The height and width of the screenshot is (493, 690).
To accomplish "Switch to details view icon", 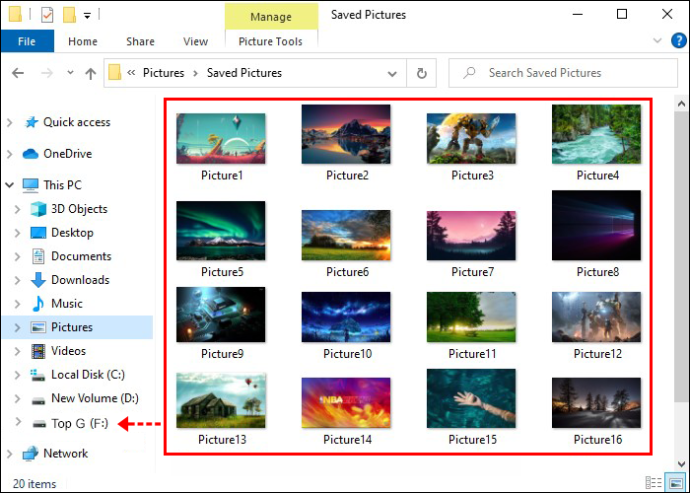I will (x=653, y=482).
